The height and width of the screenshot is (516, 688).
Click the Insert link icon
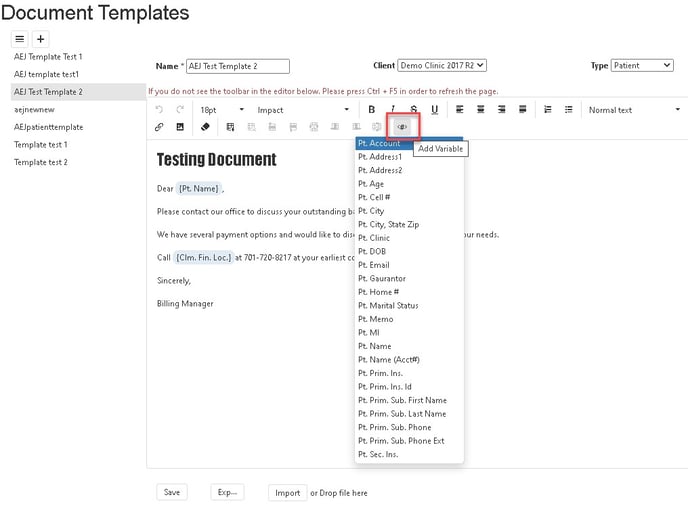coord(159,127)
